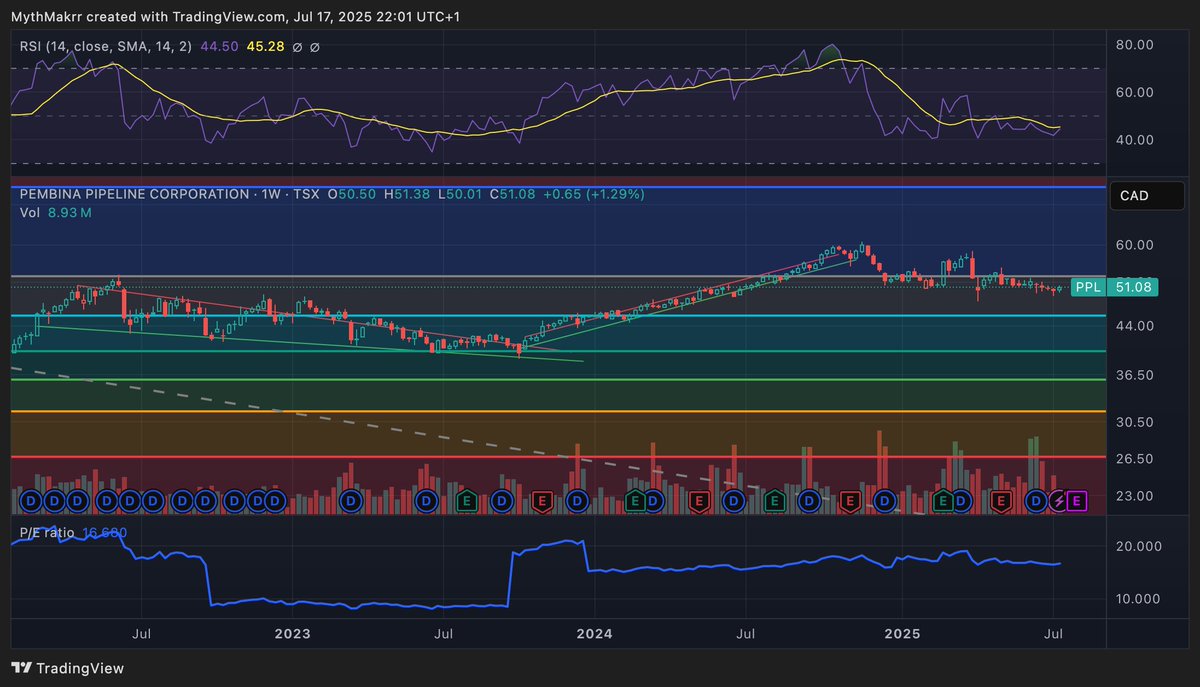Select the leftmost red earnings E marker
This screenshot has height=687, width=1200.
[542, 499]
